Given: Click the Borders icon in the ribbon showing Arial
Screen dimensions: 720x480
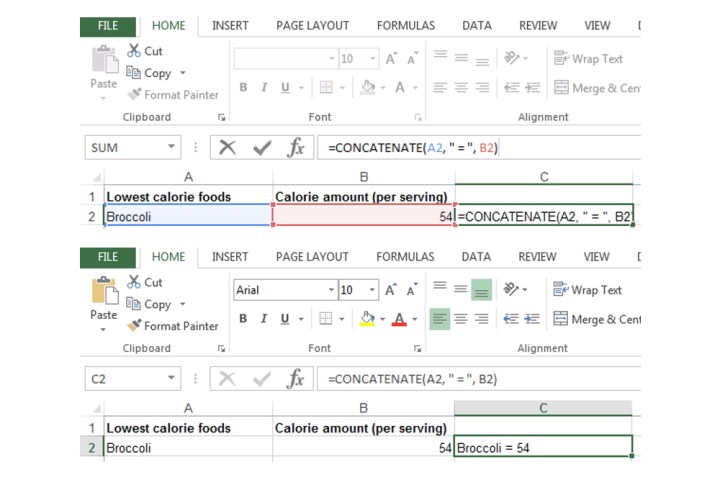Looking at the screenshot, I should [x=324, y=320].
